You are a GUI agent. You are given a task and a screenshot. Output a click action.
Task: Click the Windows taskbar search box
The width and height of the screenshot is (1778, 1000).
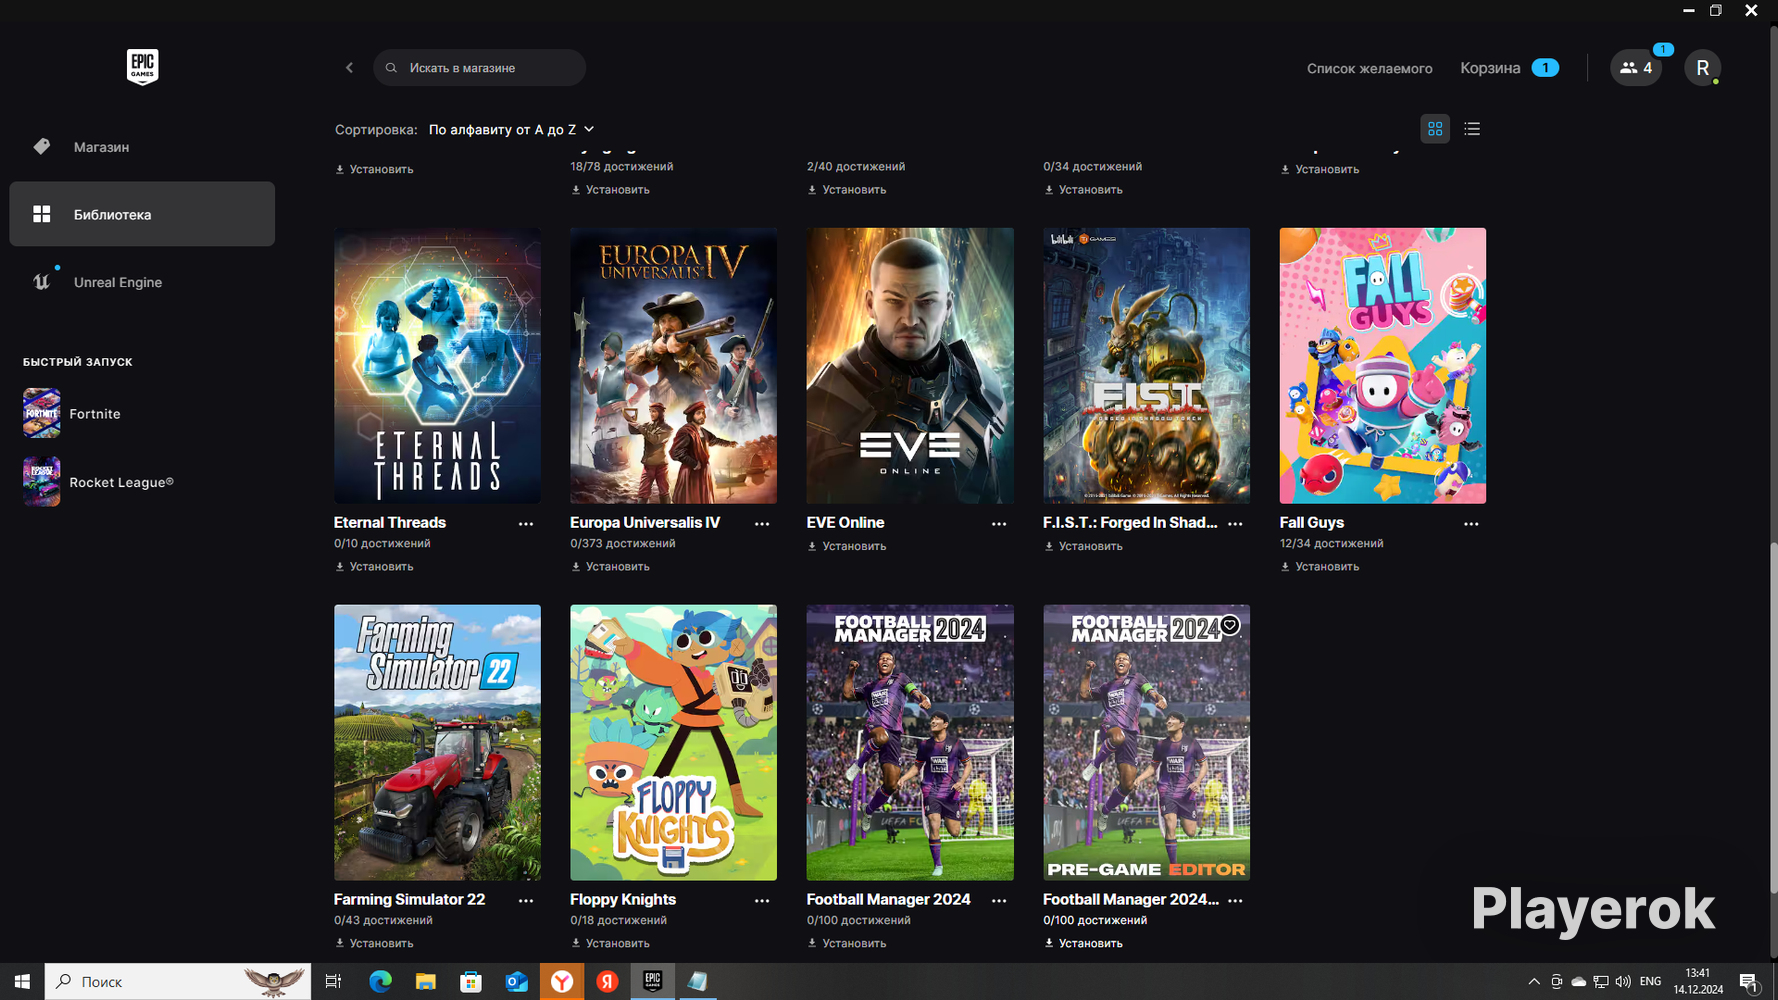tap(178, 982)
